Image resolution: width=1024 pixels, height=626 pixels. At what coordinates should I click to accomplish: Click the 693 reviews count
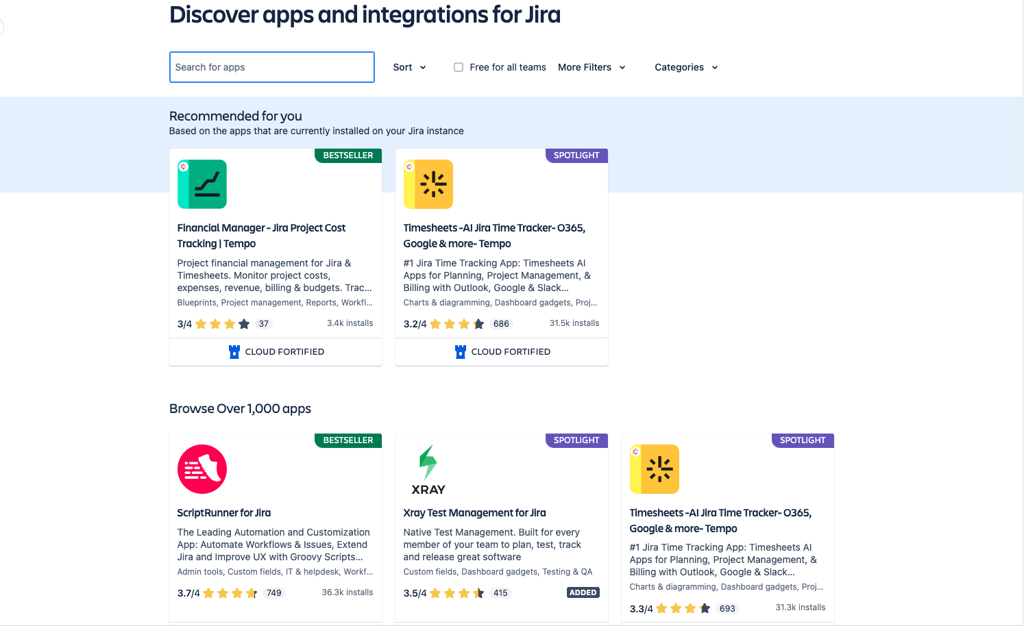[728, 608]
